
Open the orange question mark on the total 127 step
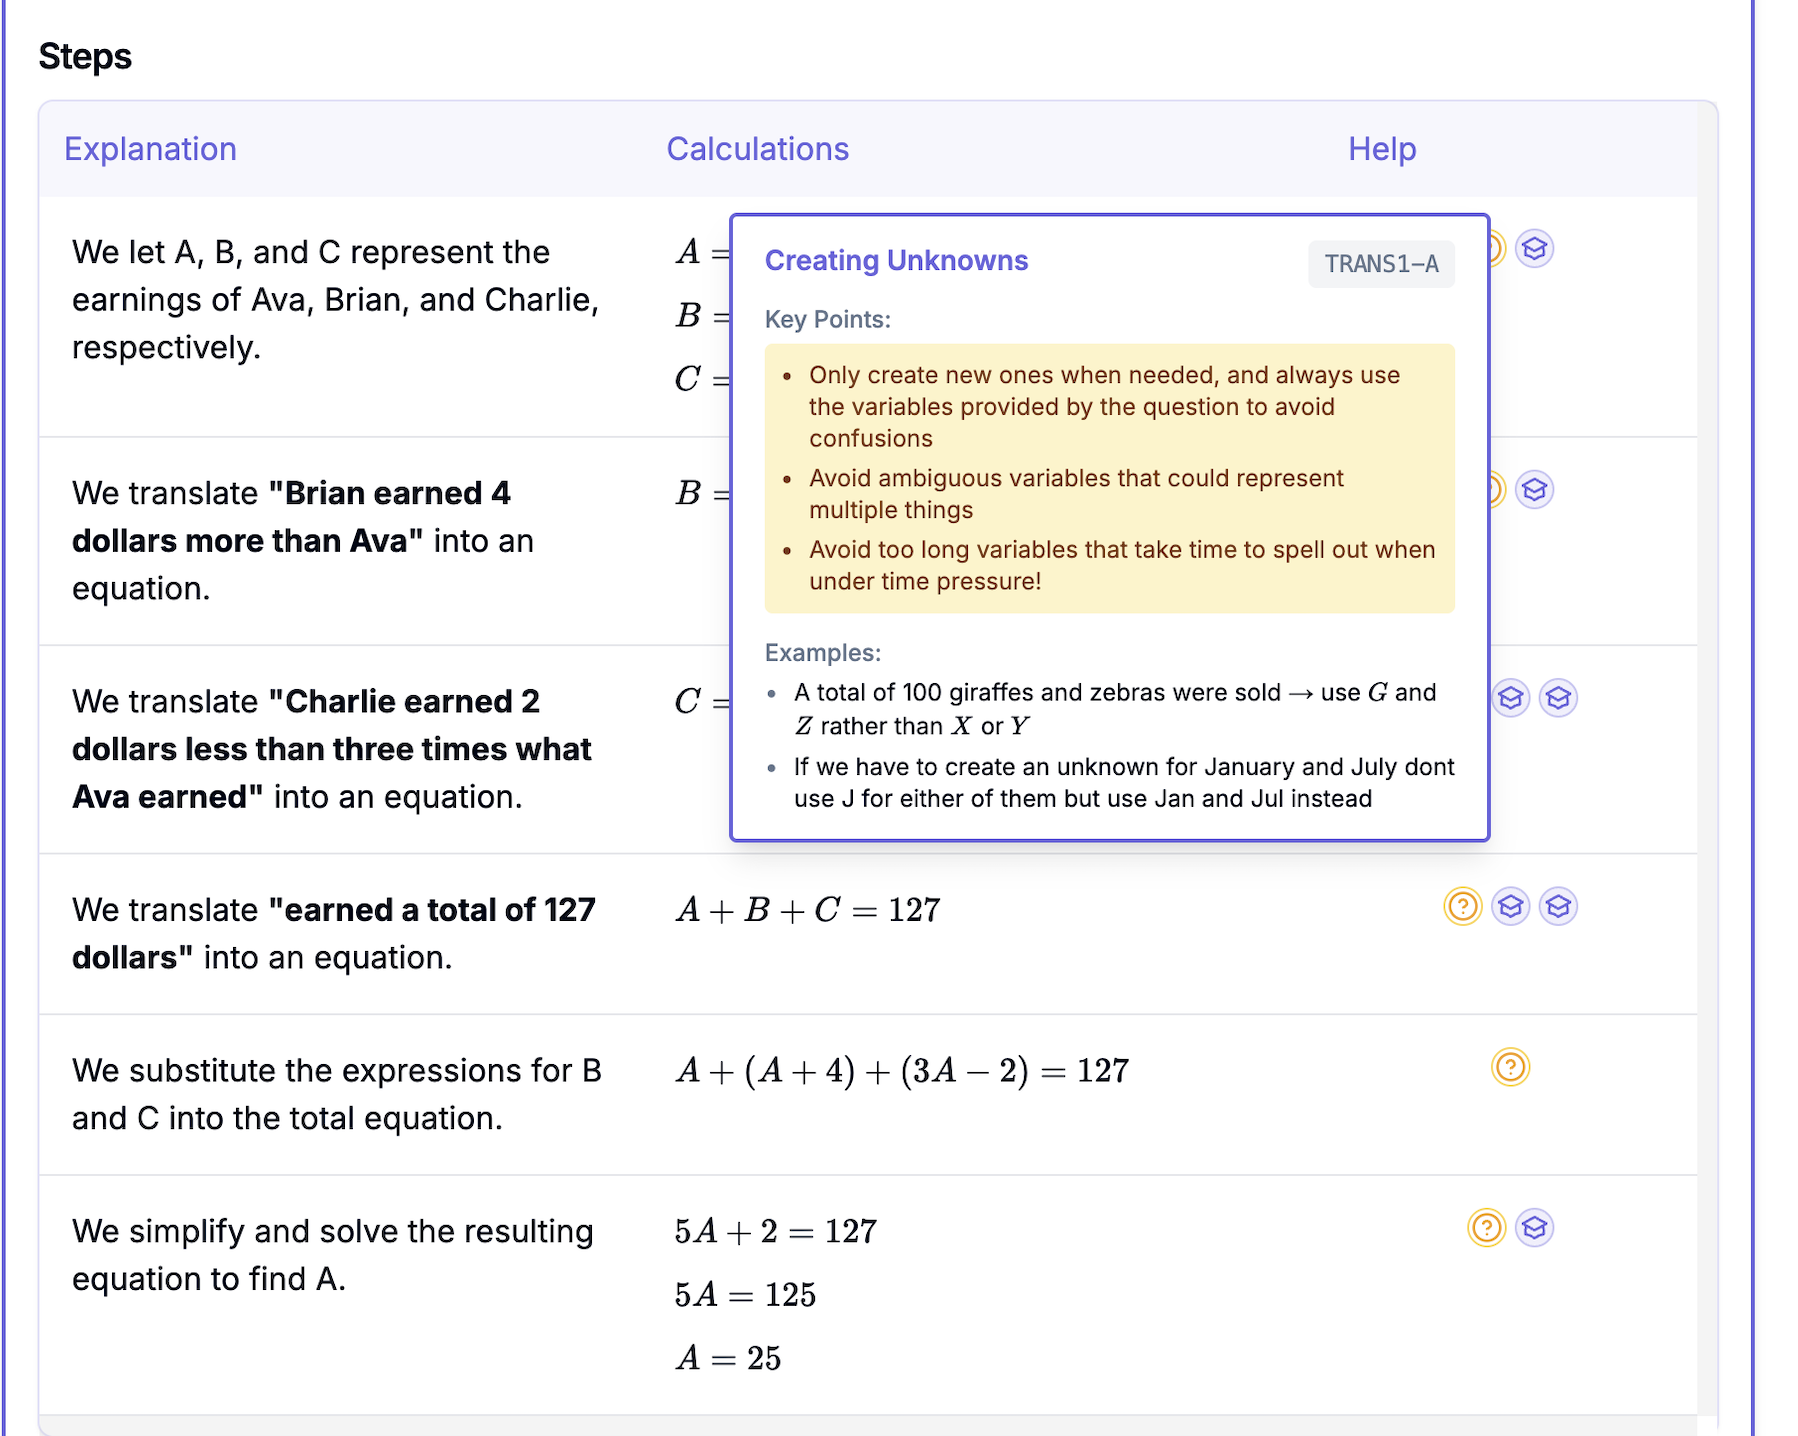coord(1463,907)
